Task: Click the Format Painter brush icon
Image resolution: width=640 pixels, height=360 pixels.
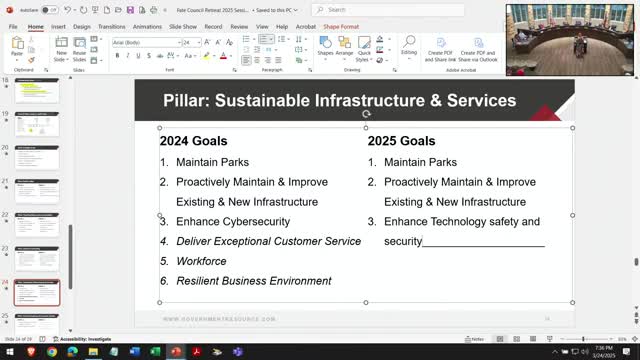Action: (x=31, y=60)
